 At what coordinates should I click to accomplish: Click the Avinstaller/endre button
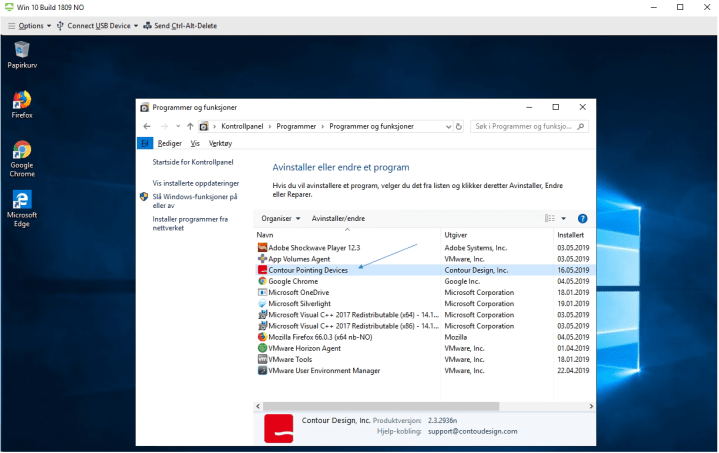pos(338,218)
